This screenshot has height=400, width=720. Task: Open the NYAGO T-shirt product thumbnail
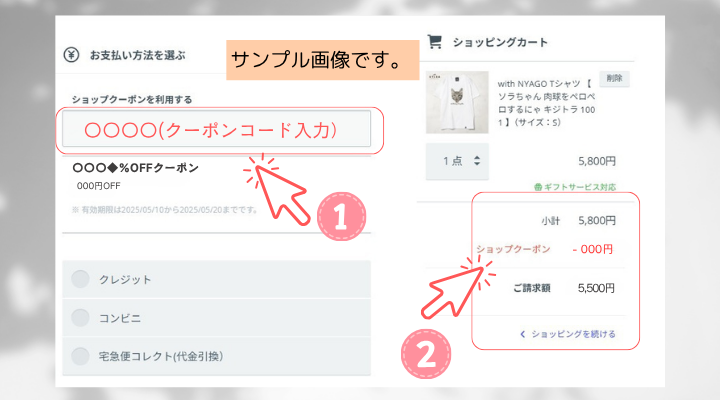point(457,102)
